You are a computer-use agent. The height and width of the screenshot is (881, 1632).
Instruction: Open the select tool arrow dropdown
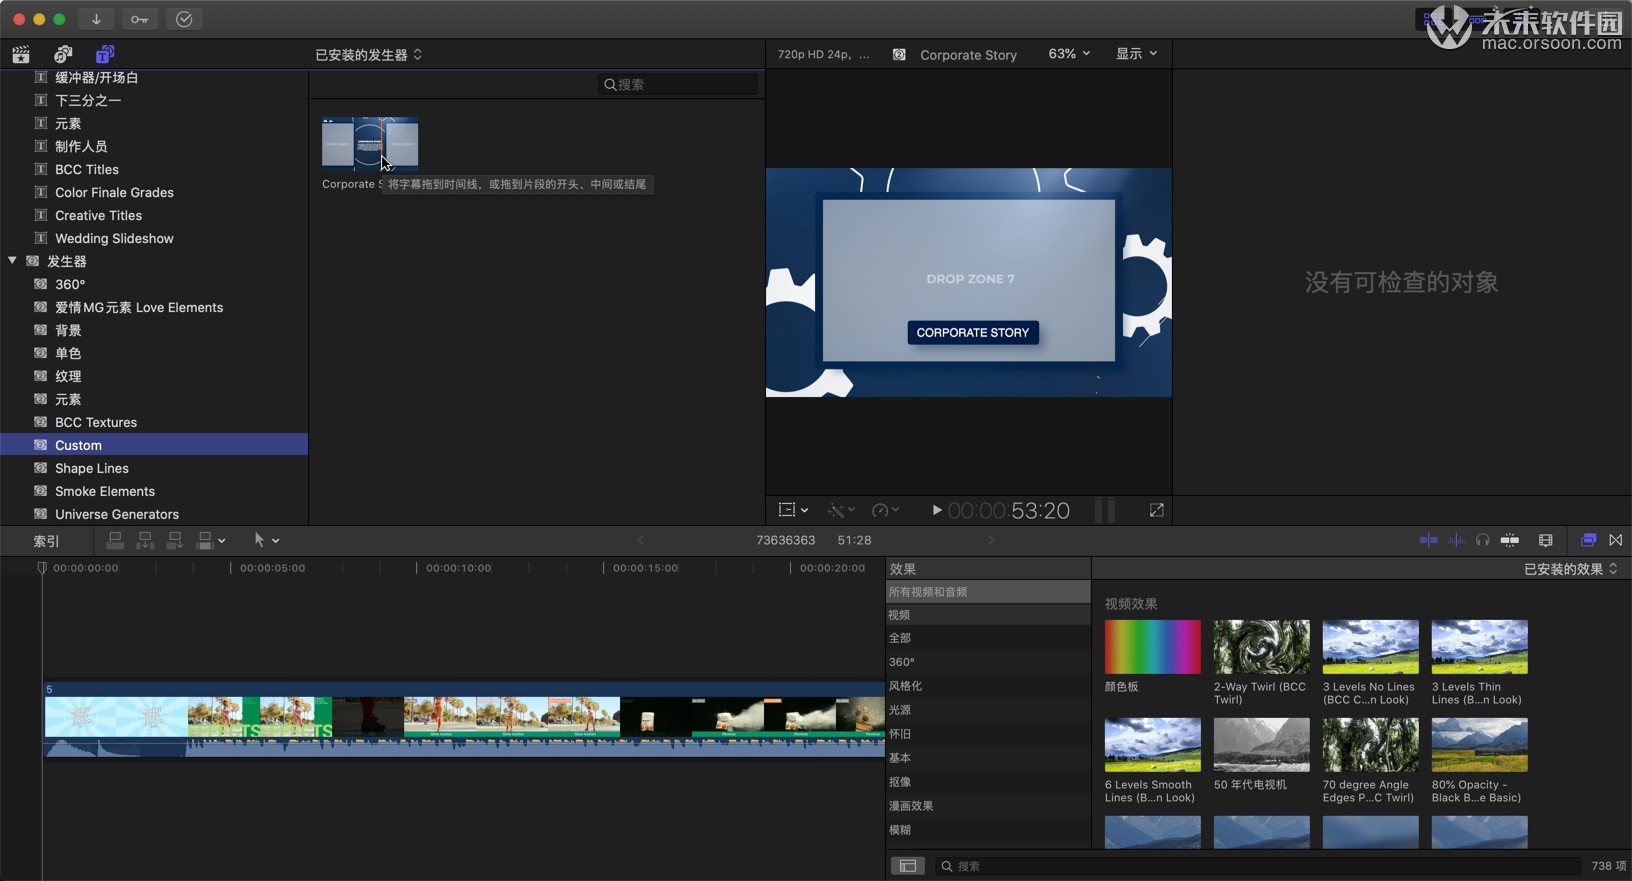coord(266,540)
